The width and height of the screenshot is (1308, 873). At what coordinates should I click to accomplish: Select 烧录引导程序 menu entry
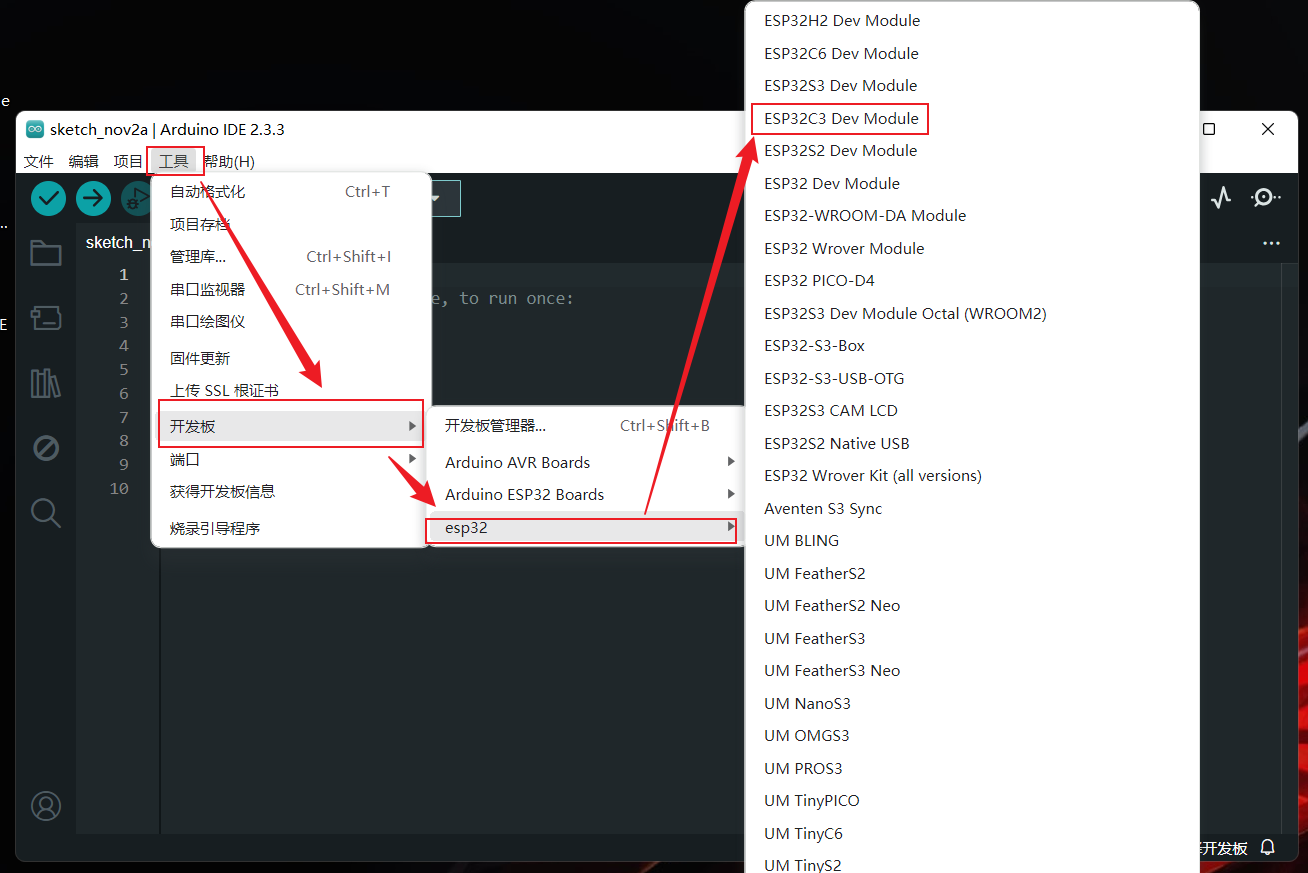click(x=291, y=528)
